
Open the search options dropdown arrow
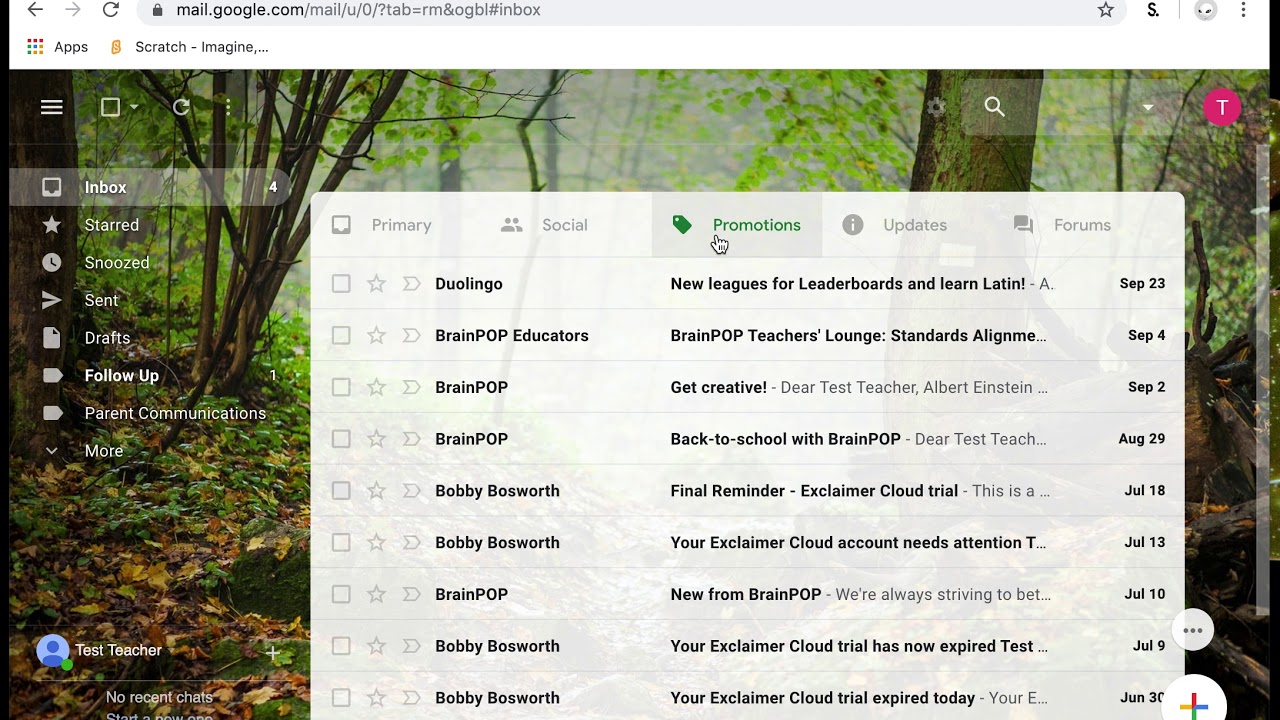point(1148,107)
